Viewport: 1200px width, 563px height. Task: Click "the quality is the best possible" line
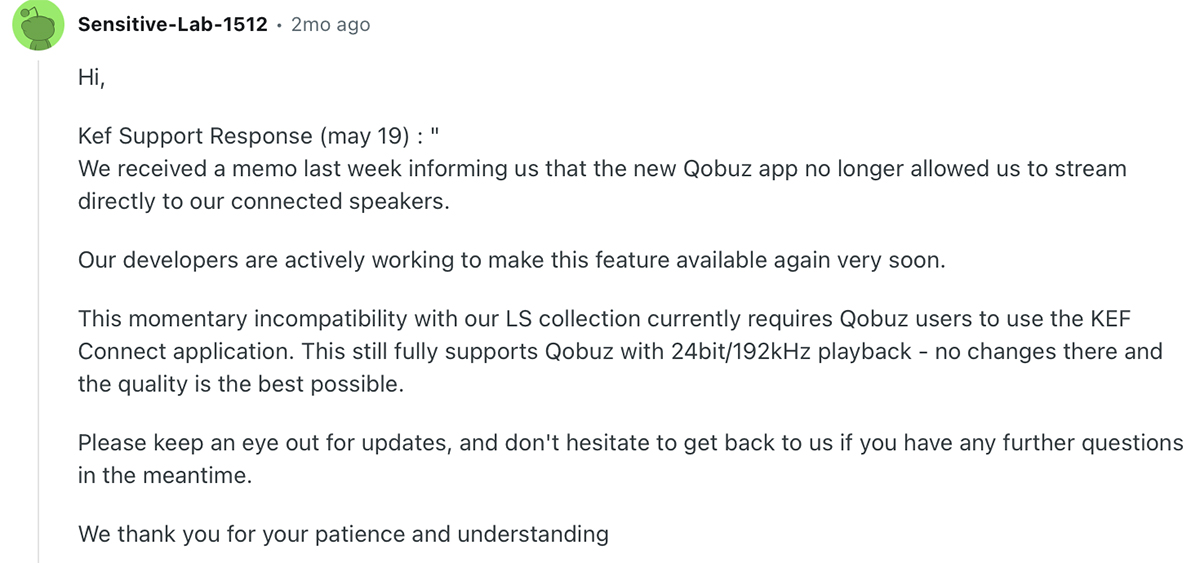pyautogui.click(x=240, y=383)
